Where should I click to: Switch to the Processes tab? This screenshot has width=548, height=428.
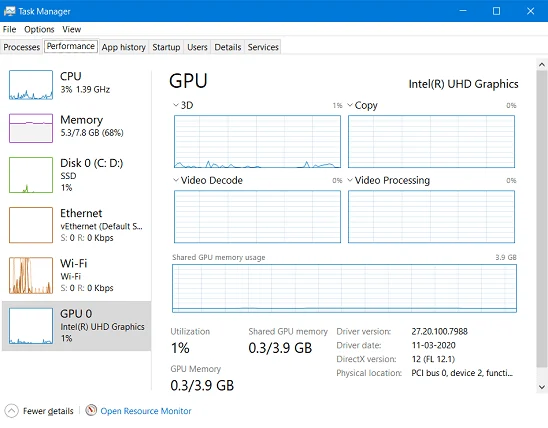[22, 47]
